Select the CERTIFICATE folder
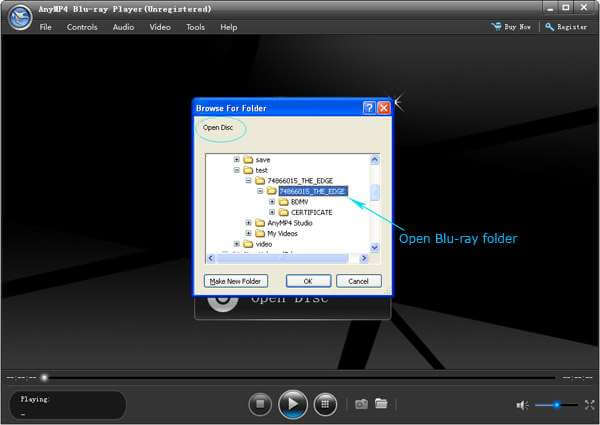The height and width of the screenshot is (425, 600). (311, 212)
